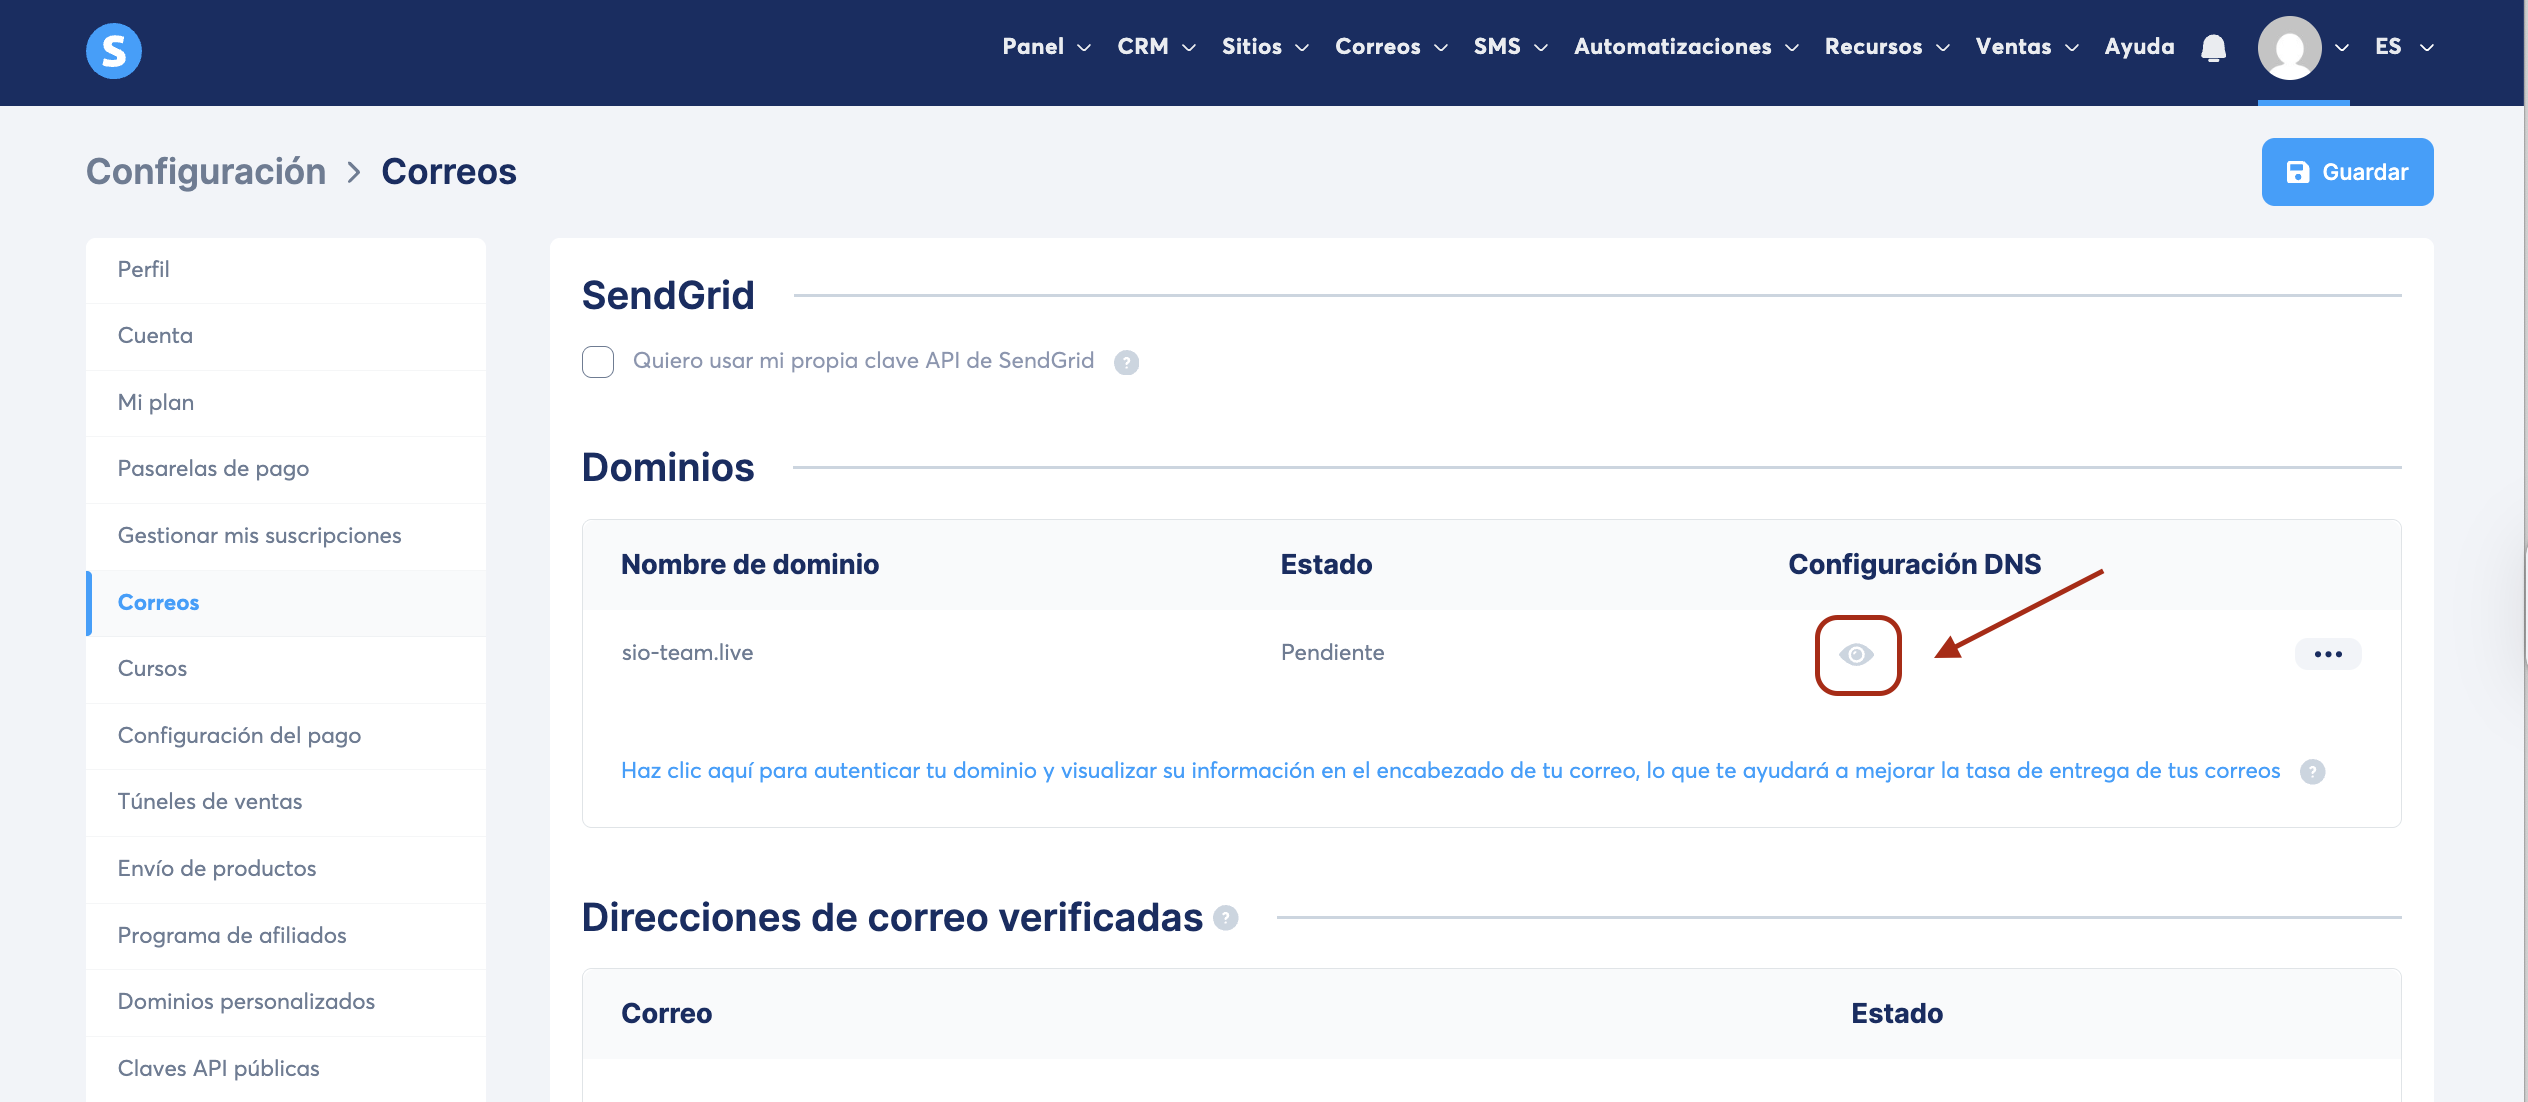Open three-dot actions for sio-team.live
This screenshot has height=1102, width=2528.
click(x=2327, y=654)
